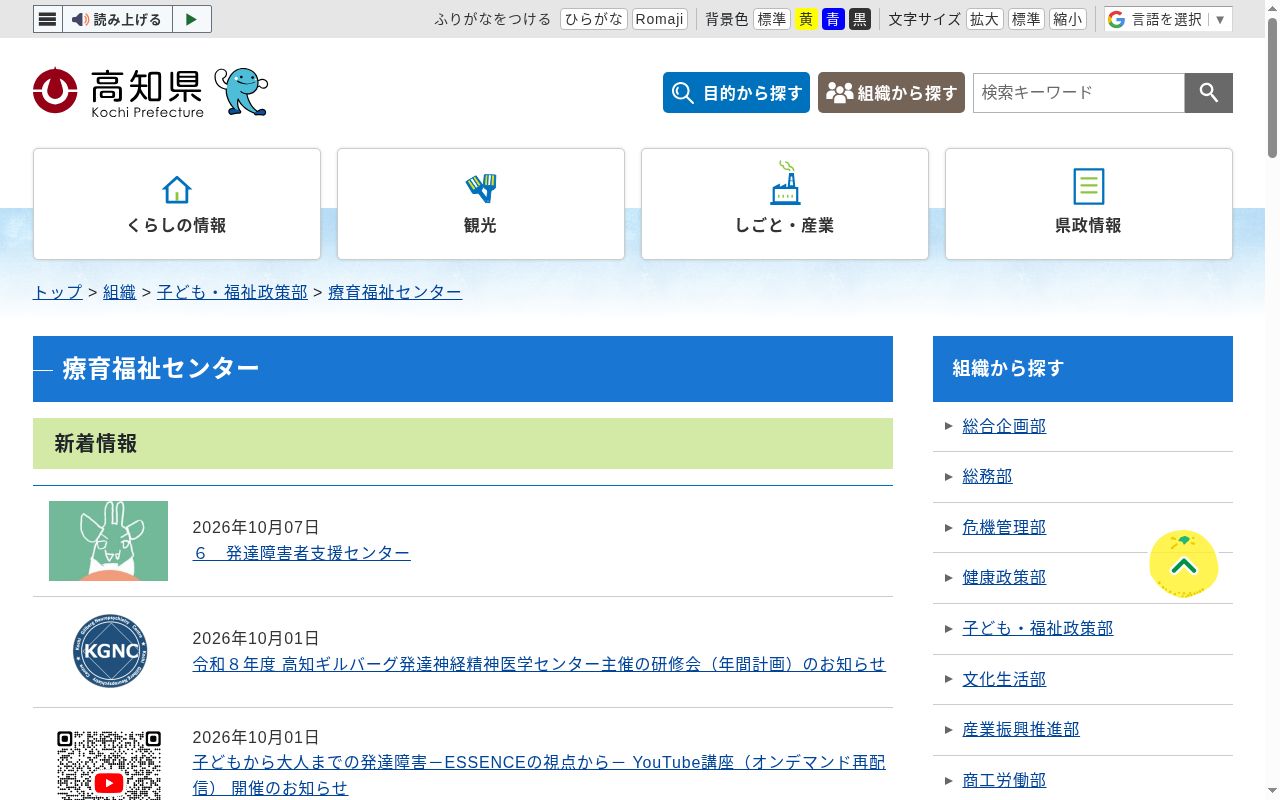Open 文化生活部 in sidebar list
Image resolution: width=1280 pixels, height=800 pixels.
tap(1004, 679)
